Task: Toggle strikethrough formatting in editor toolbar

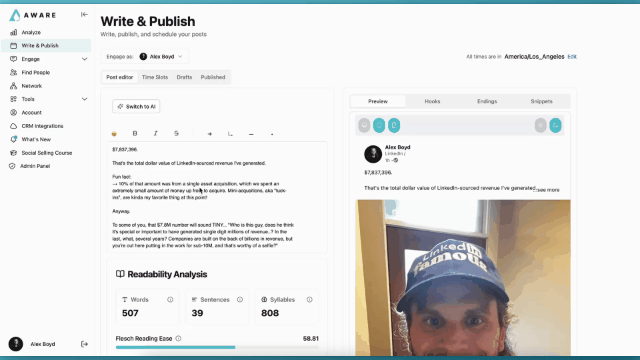Action: pyautogui.click(x=176, y=133)
